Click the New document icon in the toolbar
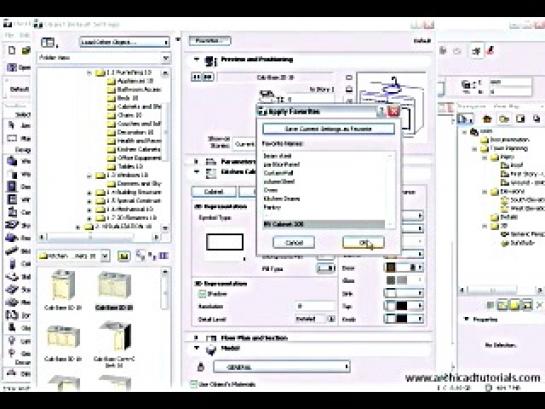This screenshot has height=409, width=545. (x=12, y=50)
